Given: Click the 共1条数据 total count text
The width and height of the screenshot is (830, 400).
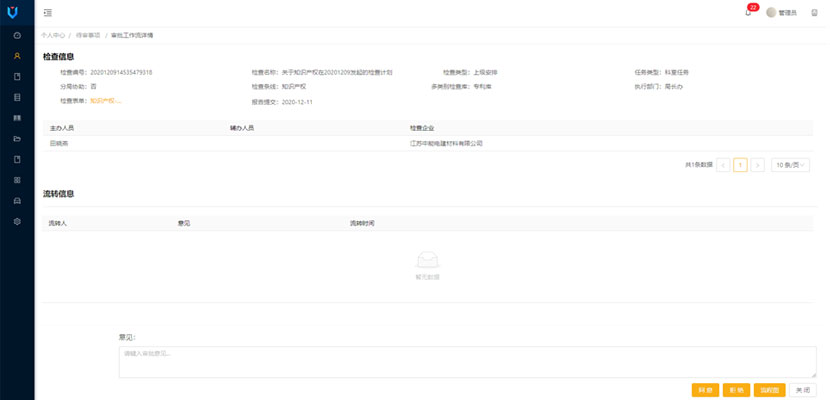Looking at the screenshot, I should coord(699,165).
